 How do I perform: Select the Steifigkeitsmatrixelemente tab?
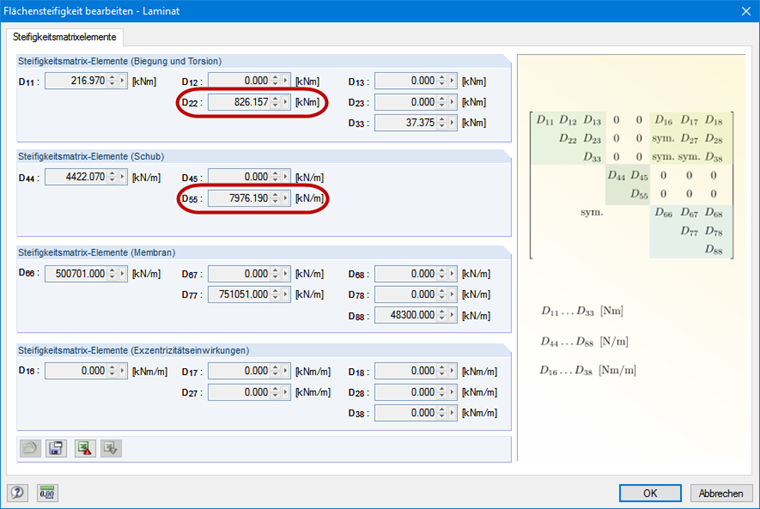pos(64,37)
